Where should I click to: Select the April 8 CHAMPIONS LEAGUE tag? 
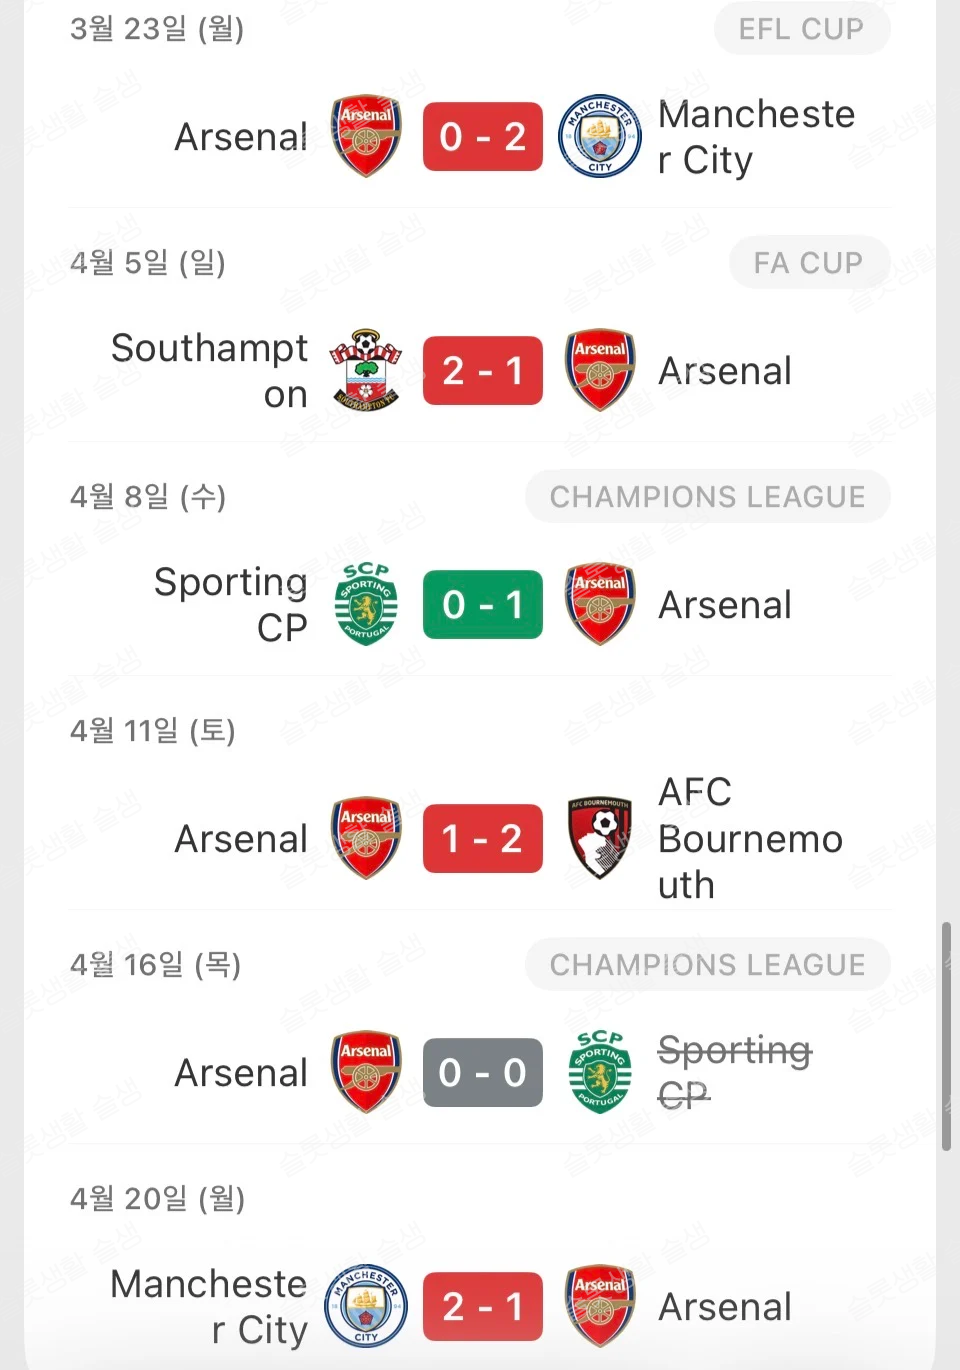coord(707,497)
